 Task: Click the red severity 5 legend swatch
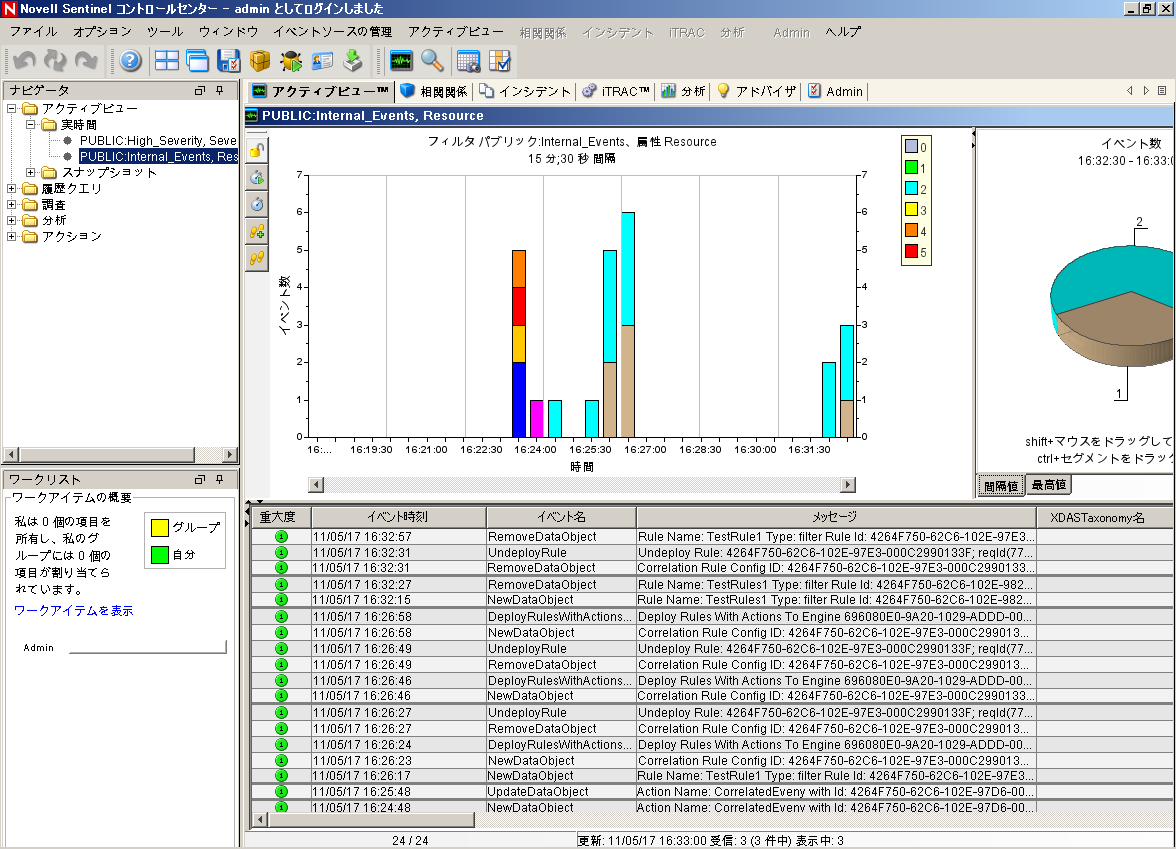point(911,252)
